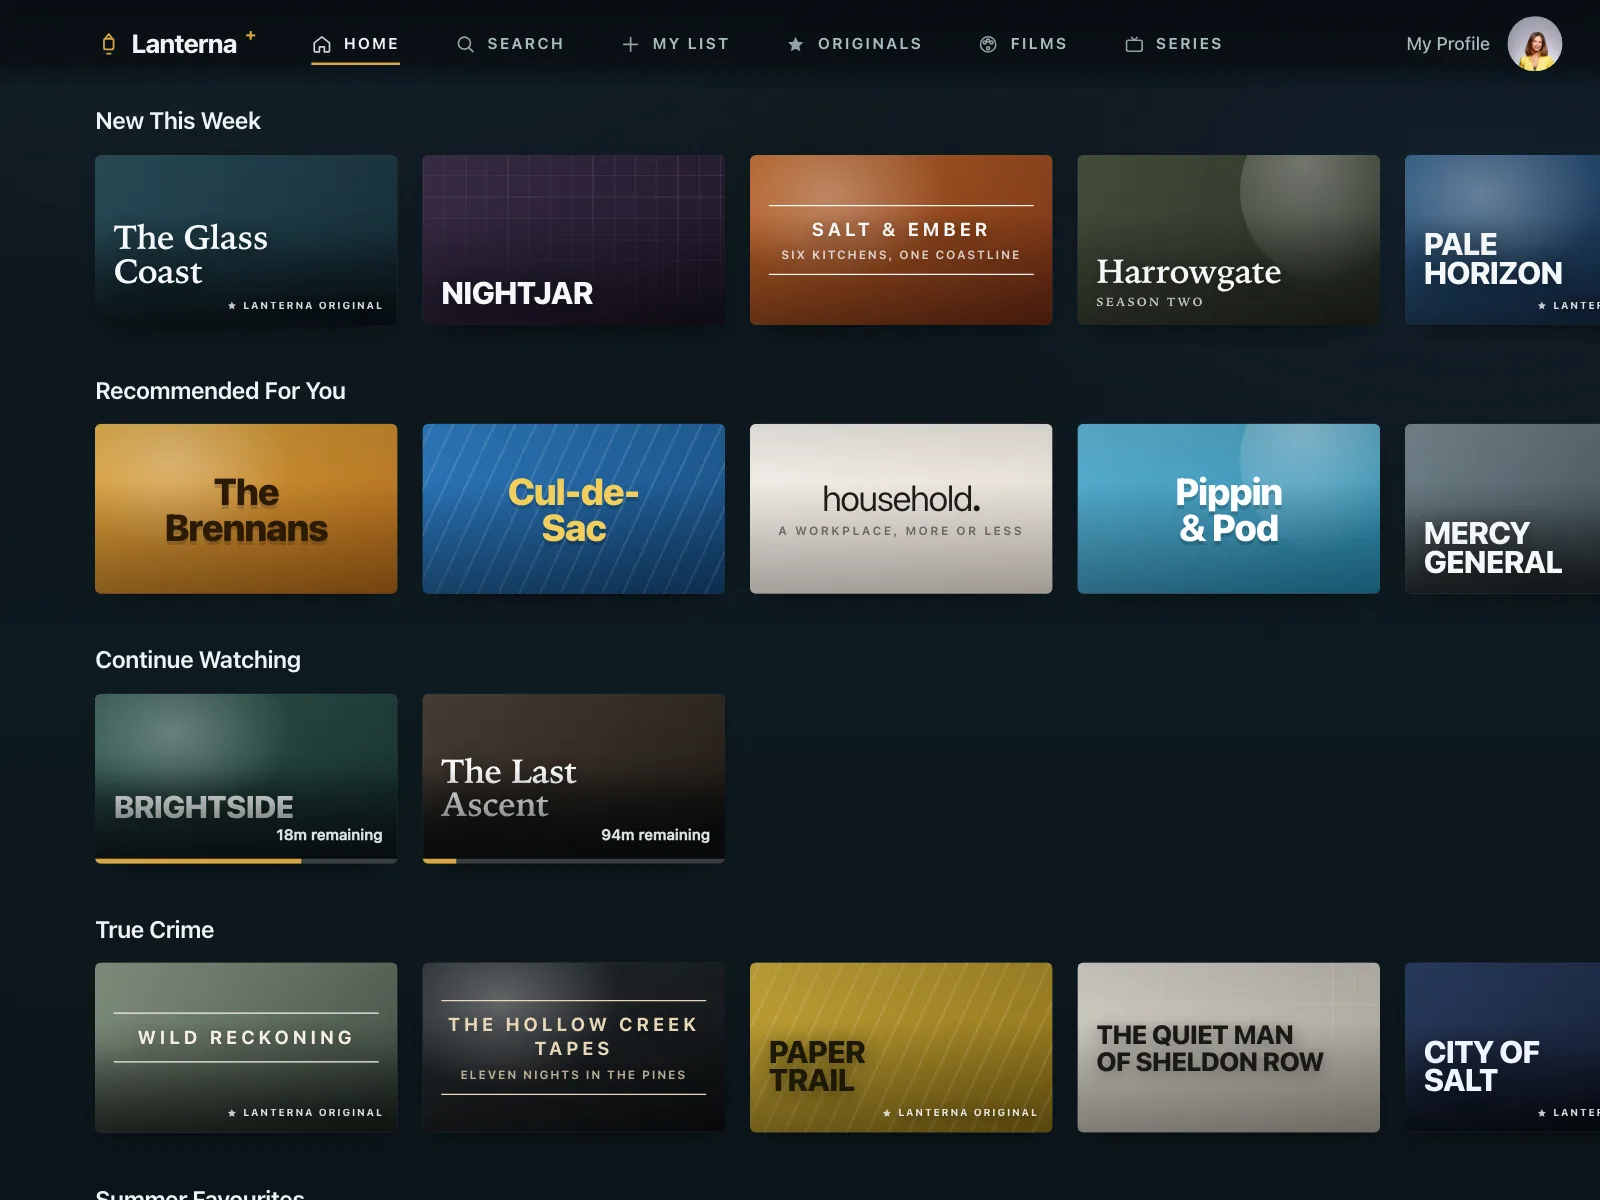Open the MY LIST nav item
1600x1200 pixels.
tap(675, 44)
